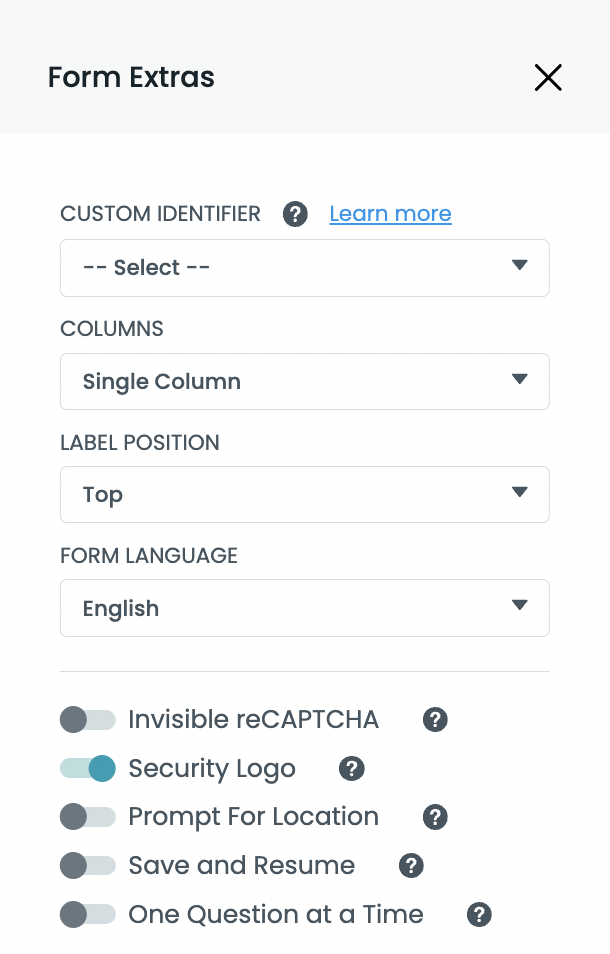The height and width of the screenshot is (954, 610).
Task: Toggle One Question at a Time on
Action: [88, 915]
